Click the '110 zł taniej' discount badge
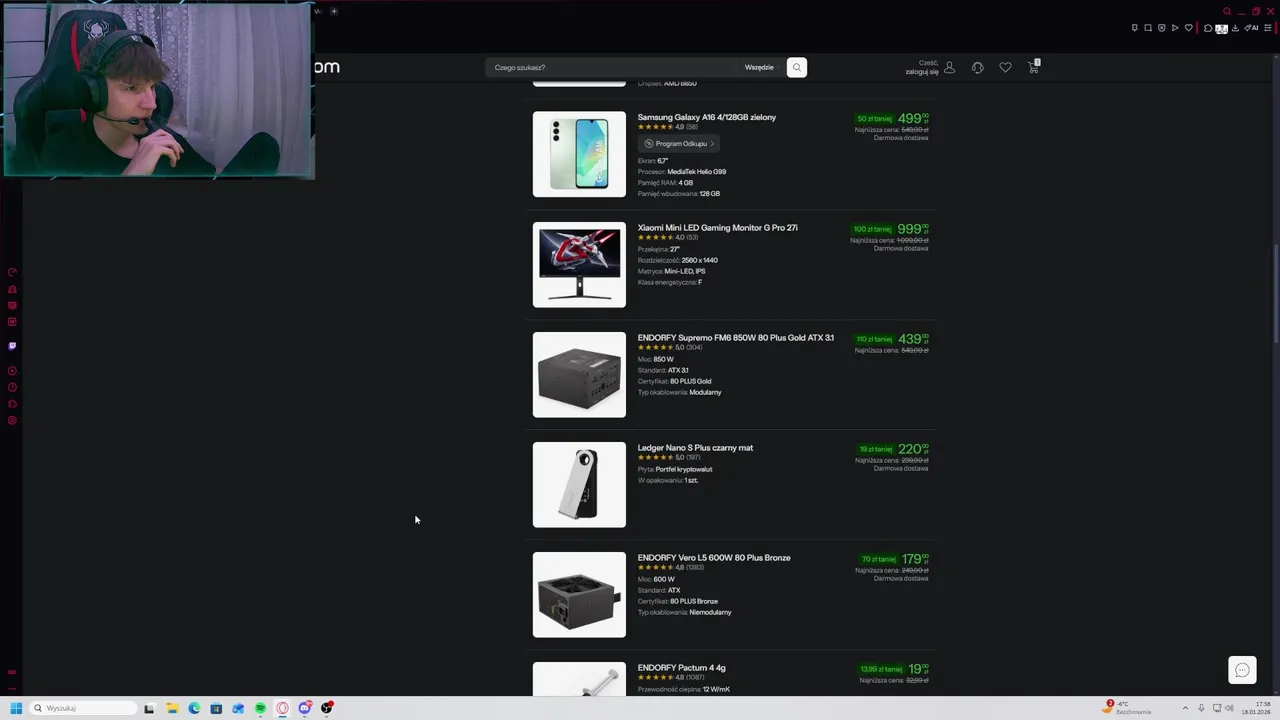1280x720 pixels. click(874, 339)
